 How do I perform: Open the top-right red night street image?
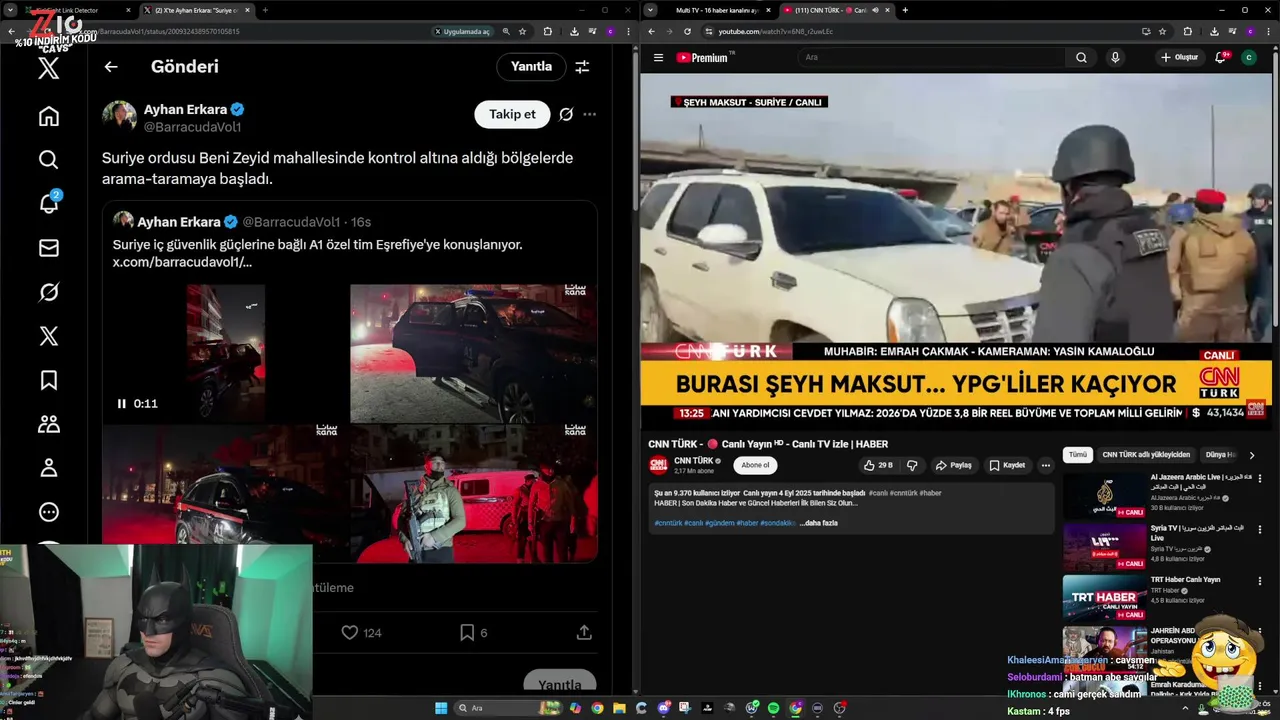pos(474,353)
